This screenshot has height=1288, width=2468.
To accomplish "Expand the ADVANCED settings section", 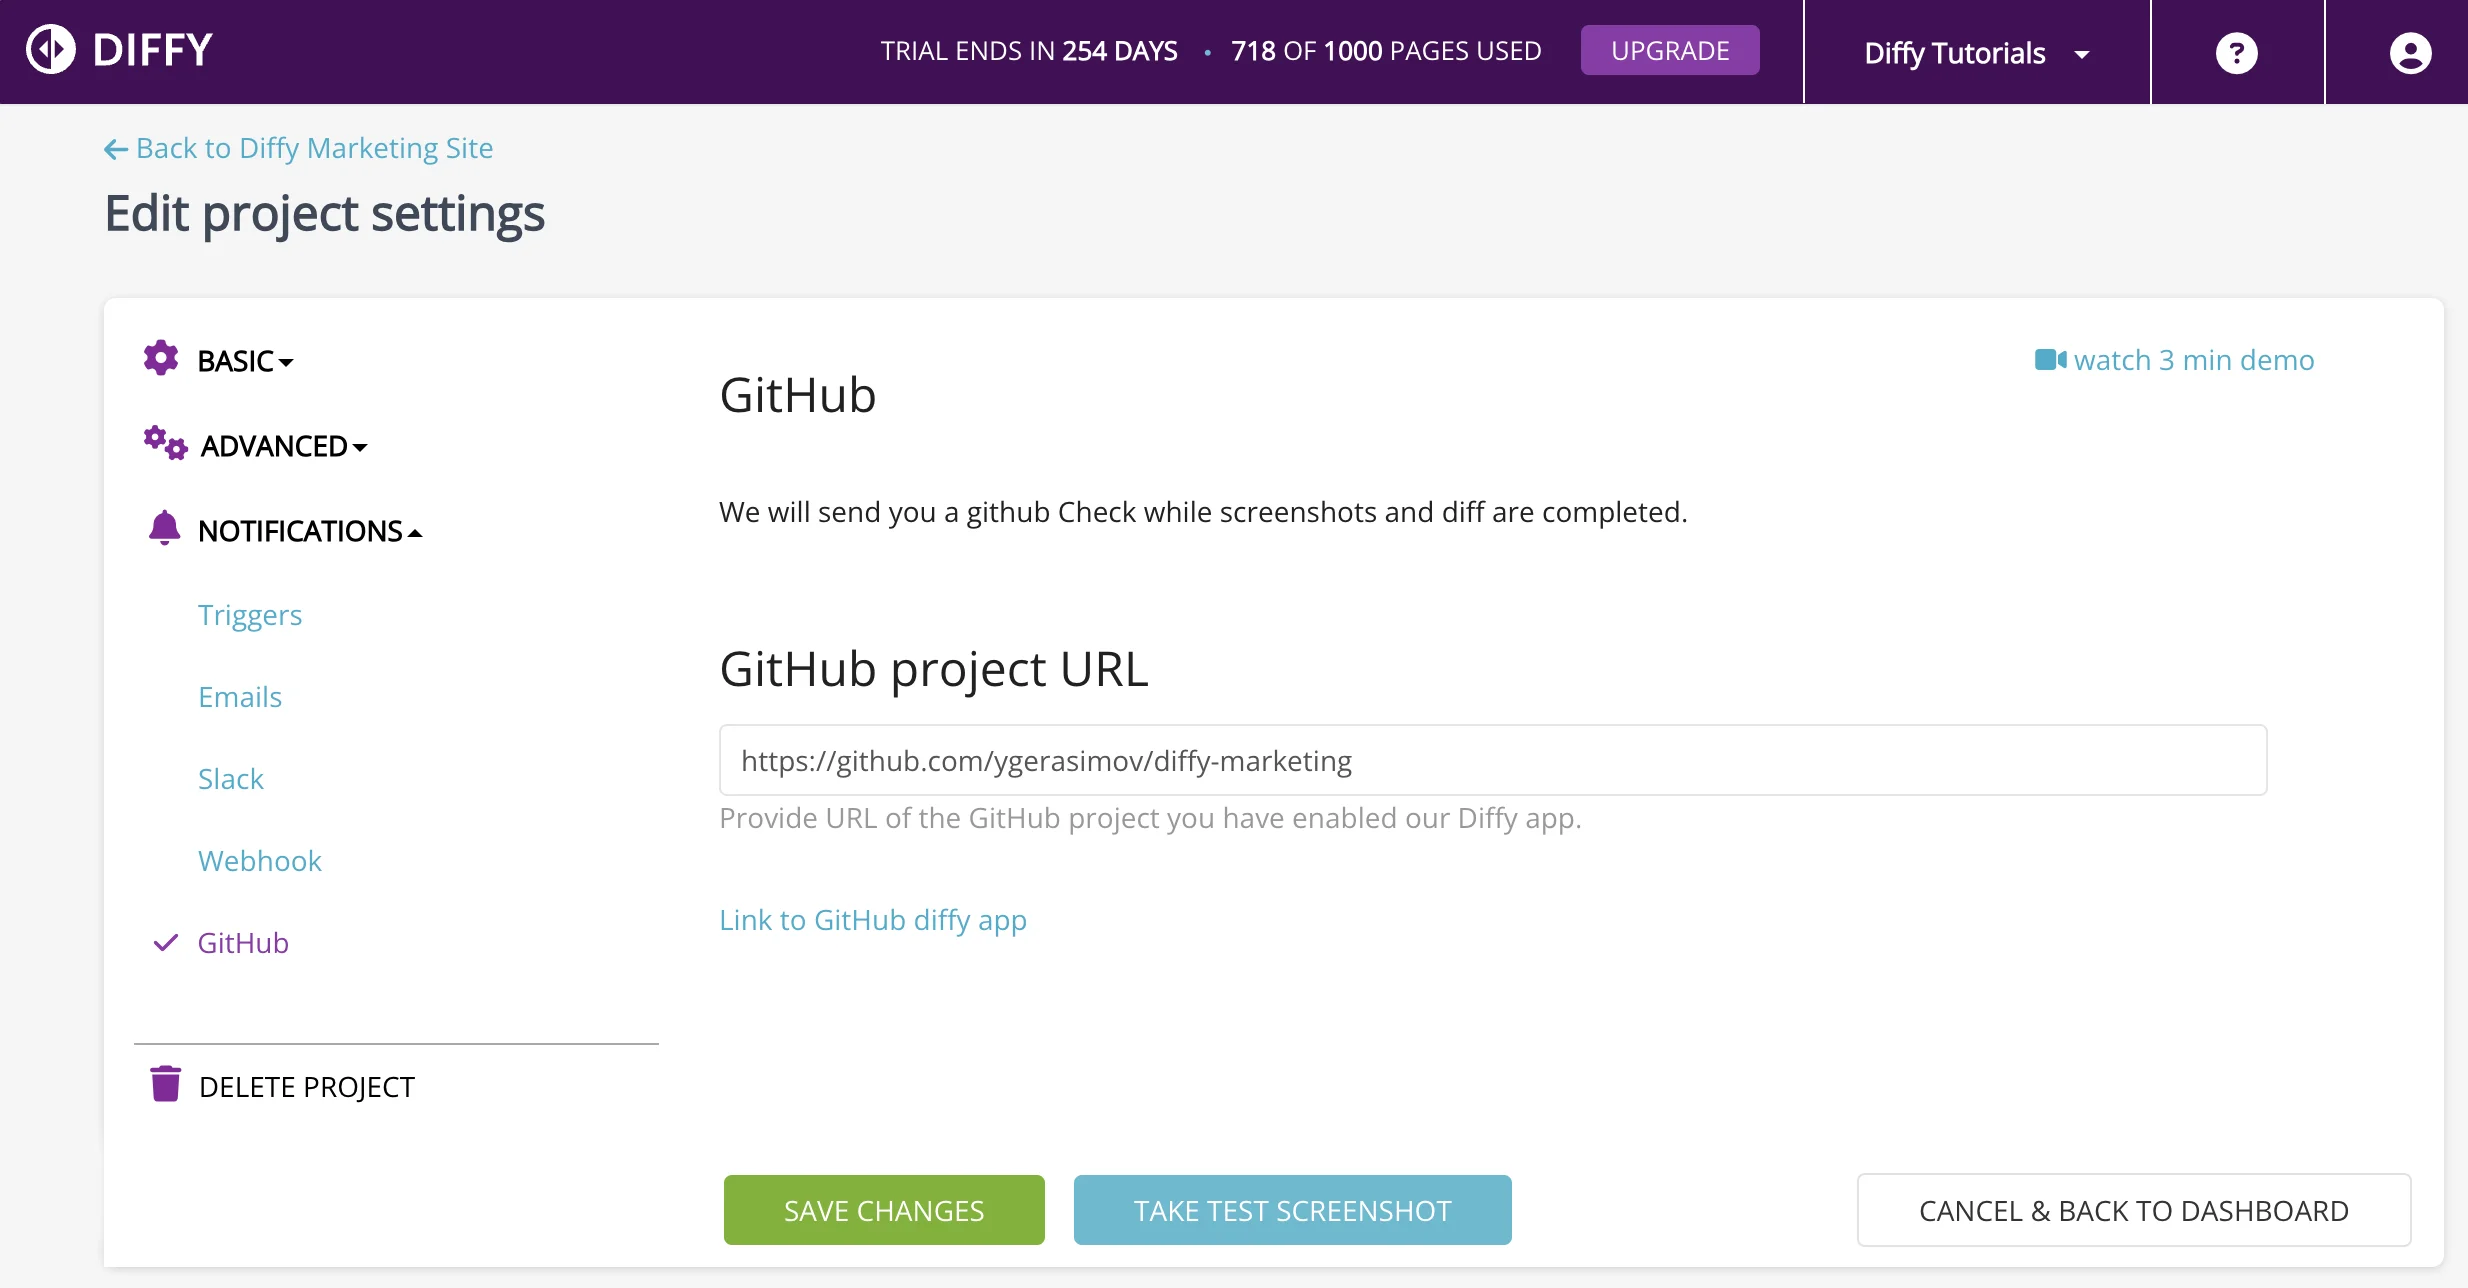I will 284,446.
